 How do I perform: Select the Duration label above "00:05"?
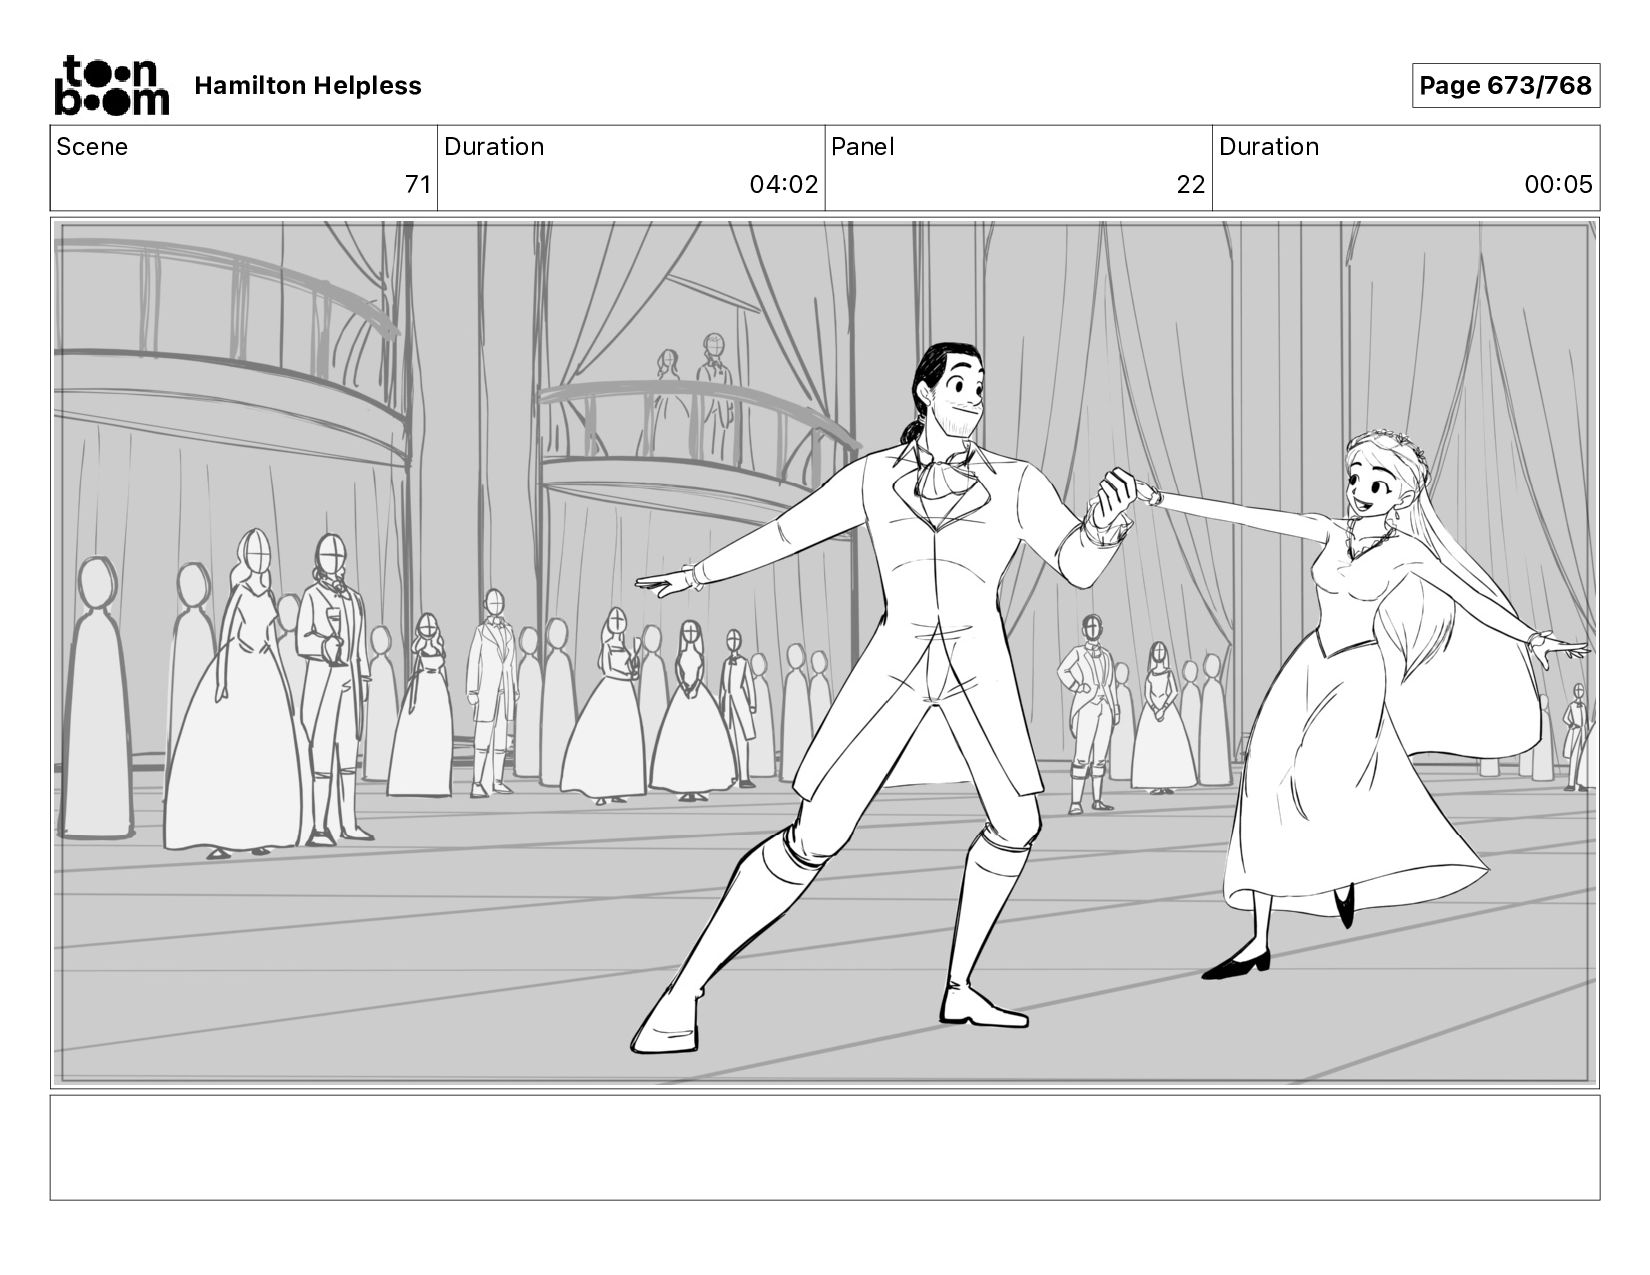(1269, 147)
